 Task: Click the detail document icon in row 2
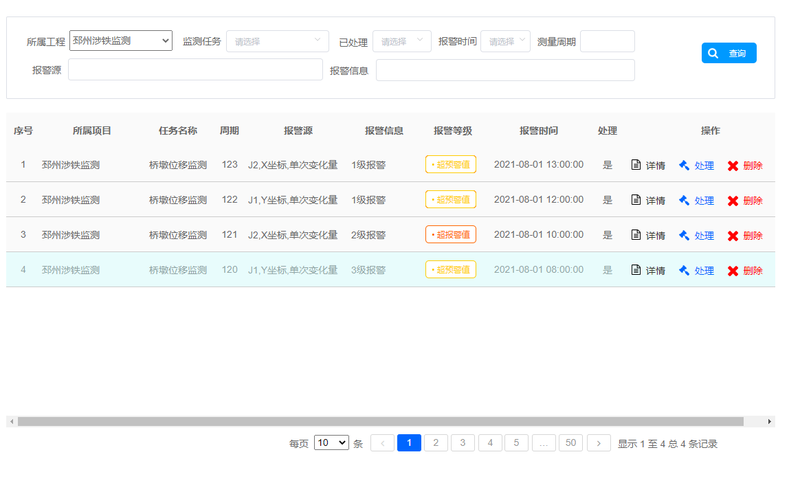click(636, 200)
